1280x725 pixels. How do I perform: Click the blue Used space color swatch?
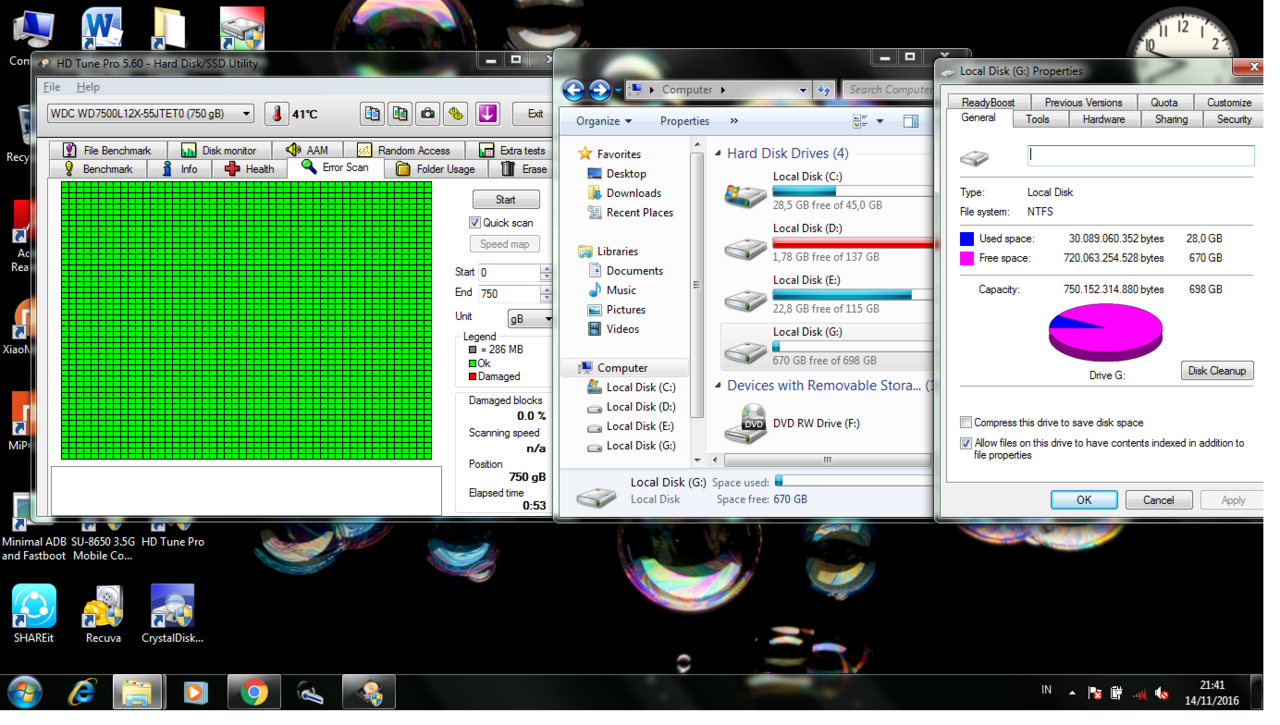(967, 239)
